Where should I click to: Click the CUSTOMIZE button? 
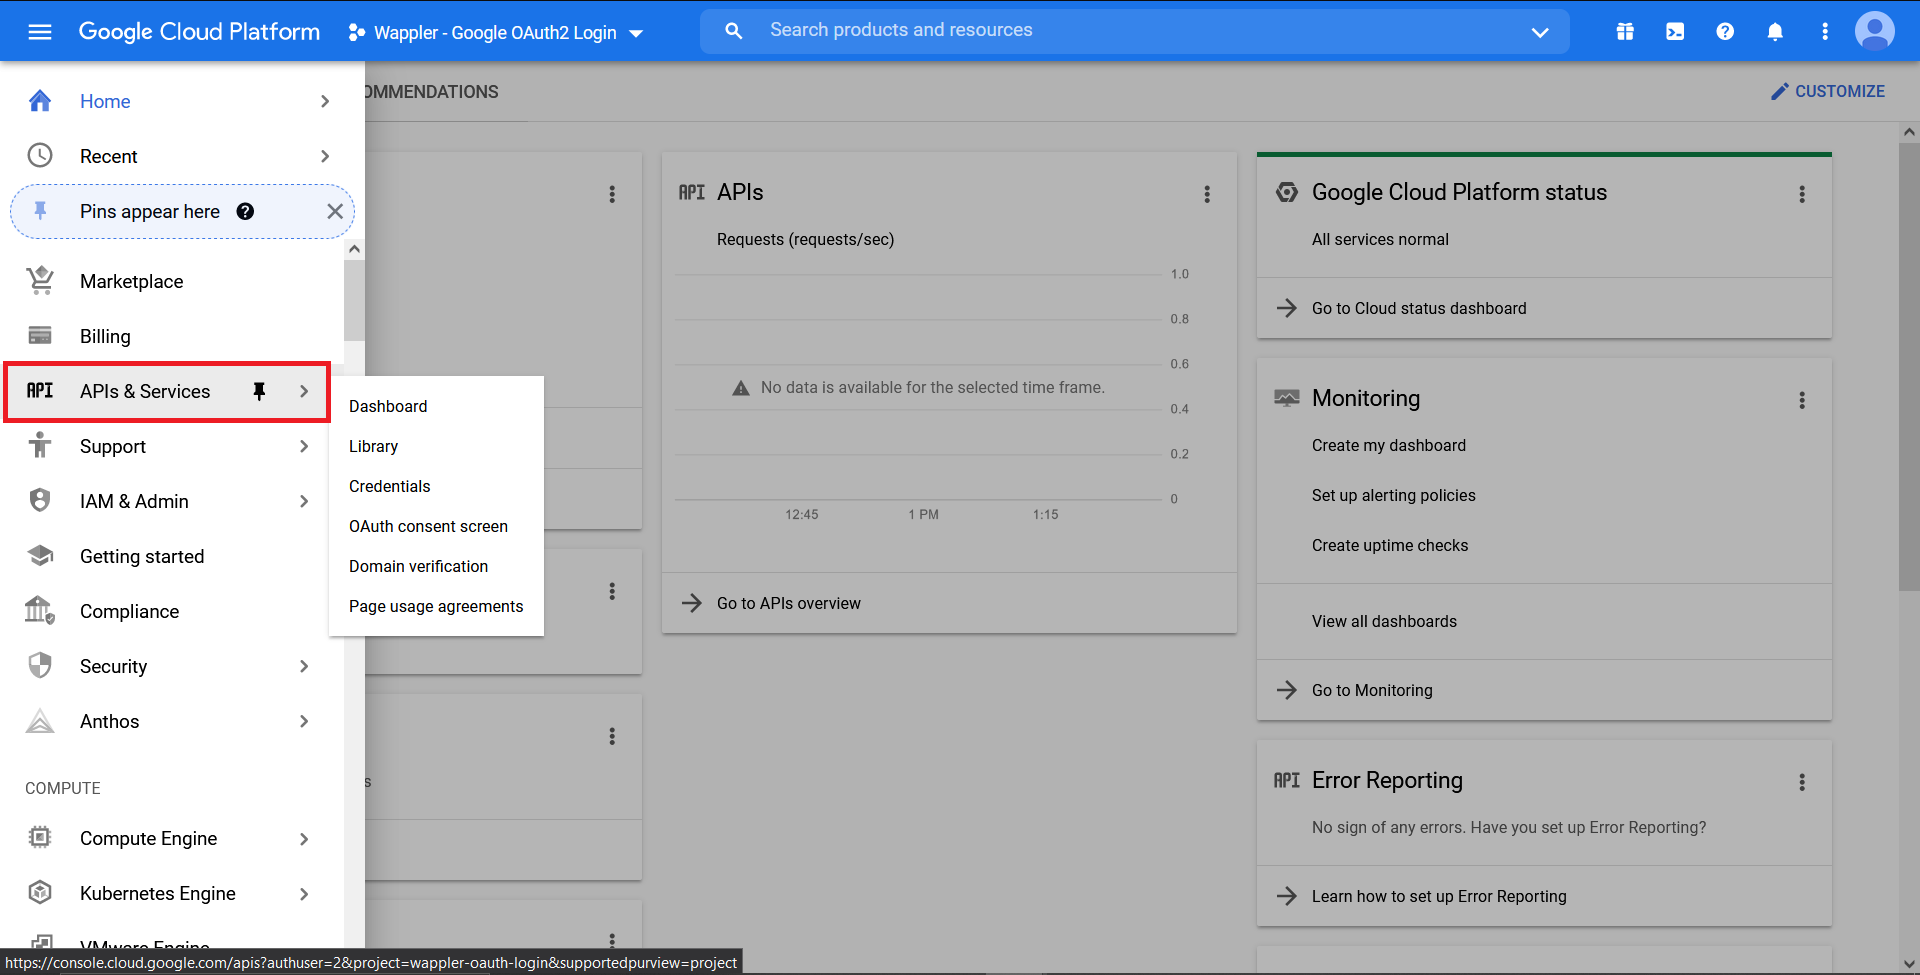[1827, 91]
